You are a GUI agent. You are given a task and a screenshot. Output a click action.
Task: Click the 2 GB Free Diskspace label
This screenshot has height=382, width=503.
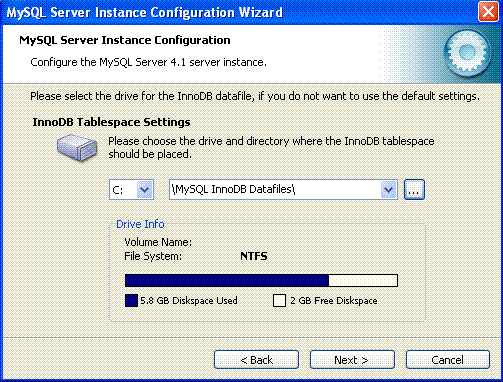click(334, 301)
